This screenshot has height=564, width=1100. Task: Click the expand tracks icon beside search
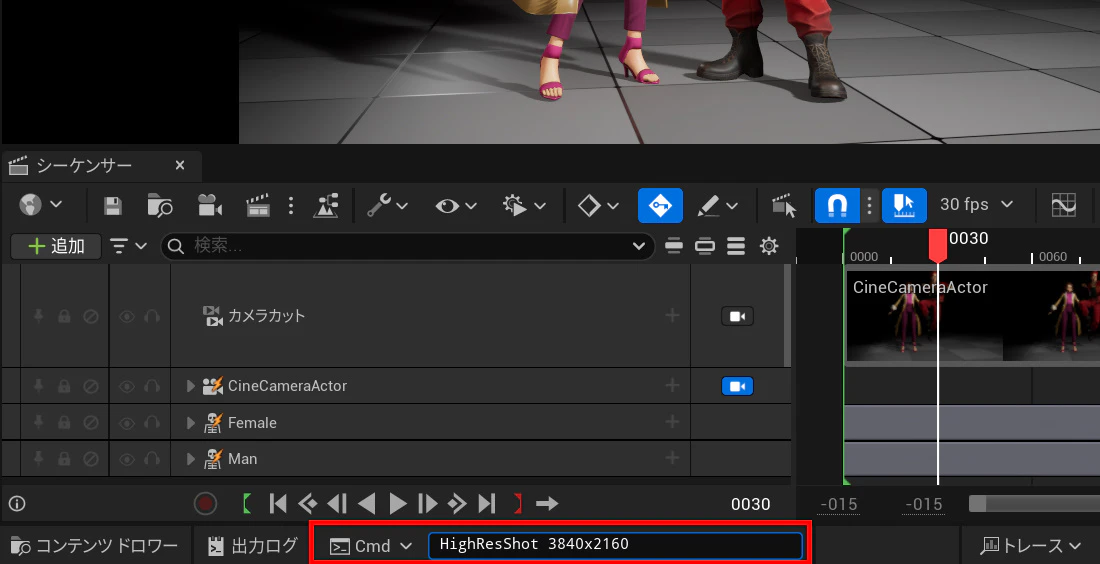click(704, 246)
